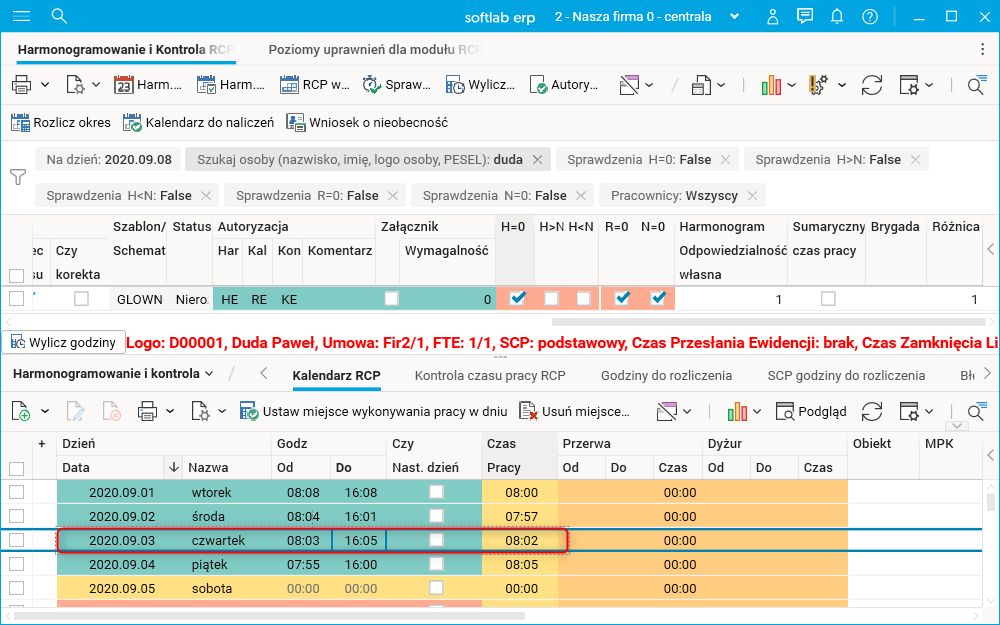Select the row checkbox for 2020.09.05
The width and height of the screenshot is (1000, 625).
coord(17,588)
